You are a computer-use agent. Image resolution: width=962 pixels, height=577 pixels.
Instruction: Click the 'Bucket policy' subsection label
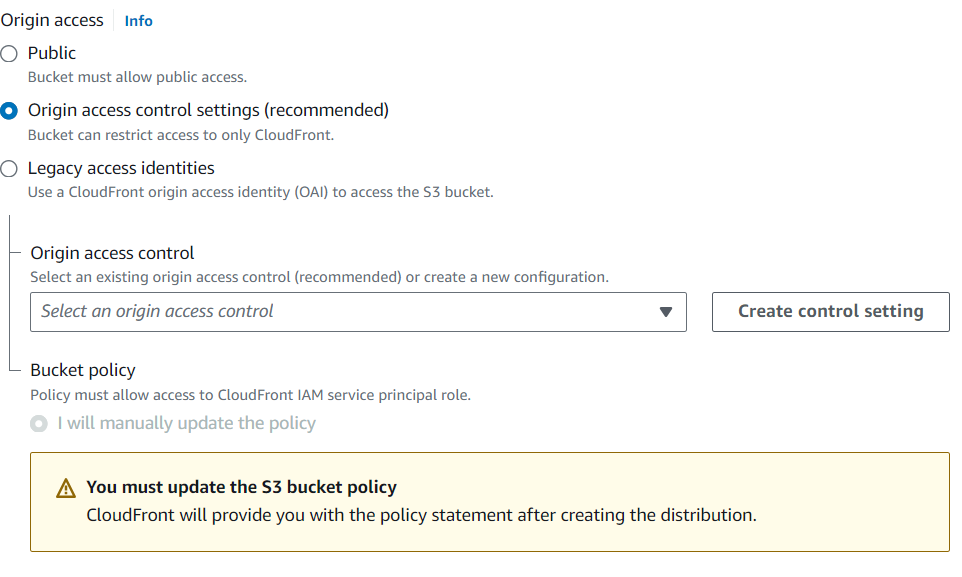pyautogui.click(x=83, y=370)
